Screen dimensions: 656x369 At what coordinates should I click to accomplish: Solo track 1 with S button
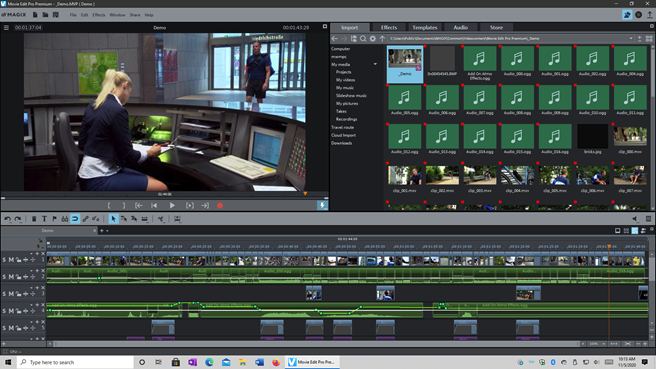(x=4, y=260)
